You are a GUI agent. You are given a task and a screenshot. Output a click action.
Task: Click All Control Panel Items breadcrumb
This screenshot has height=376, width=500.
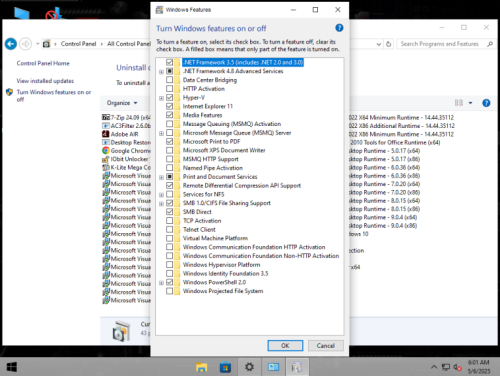pos(129,44)
